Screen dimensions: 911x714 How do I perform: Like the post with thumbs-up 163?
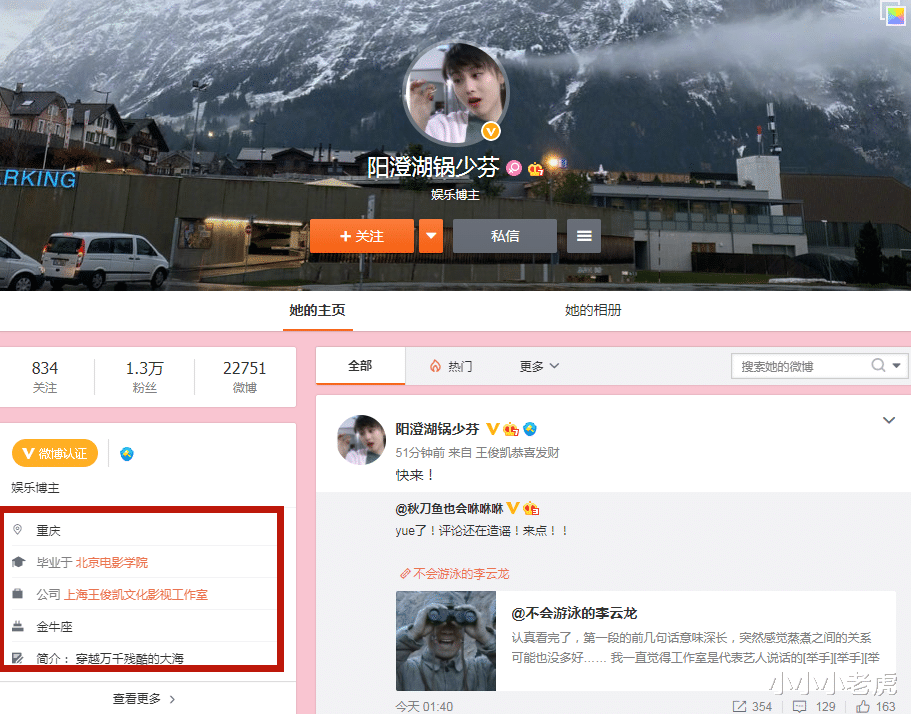coord(863,706)
